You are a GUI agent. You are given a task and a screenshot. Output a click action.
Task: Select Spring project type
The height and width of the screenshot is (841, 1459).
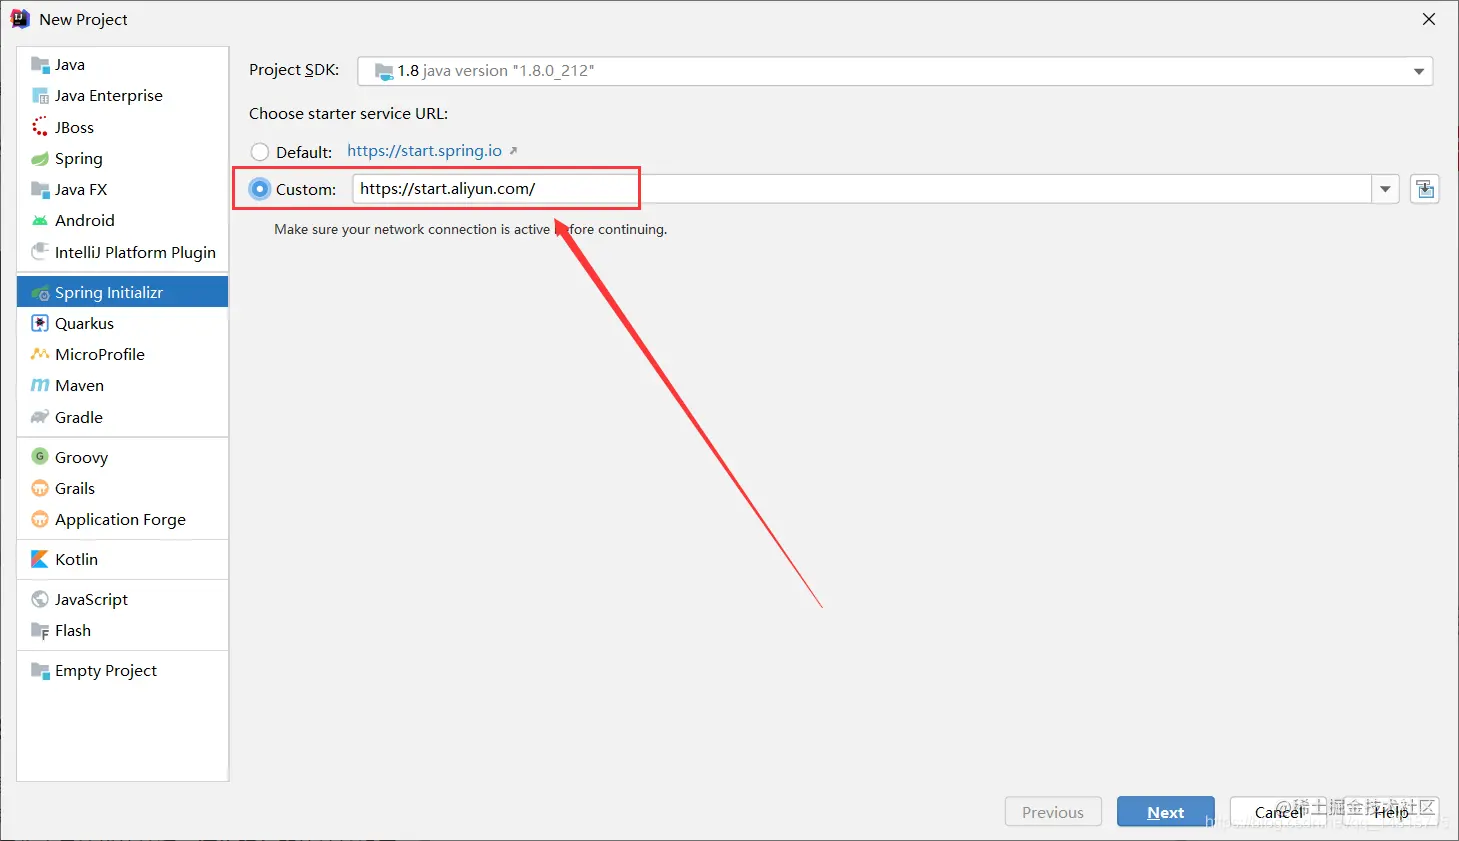pyautogui.click(x=122, y=158)
